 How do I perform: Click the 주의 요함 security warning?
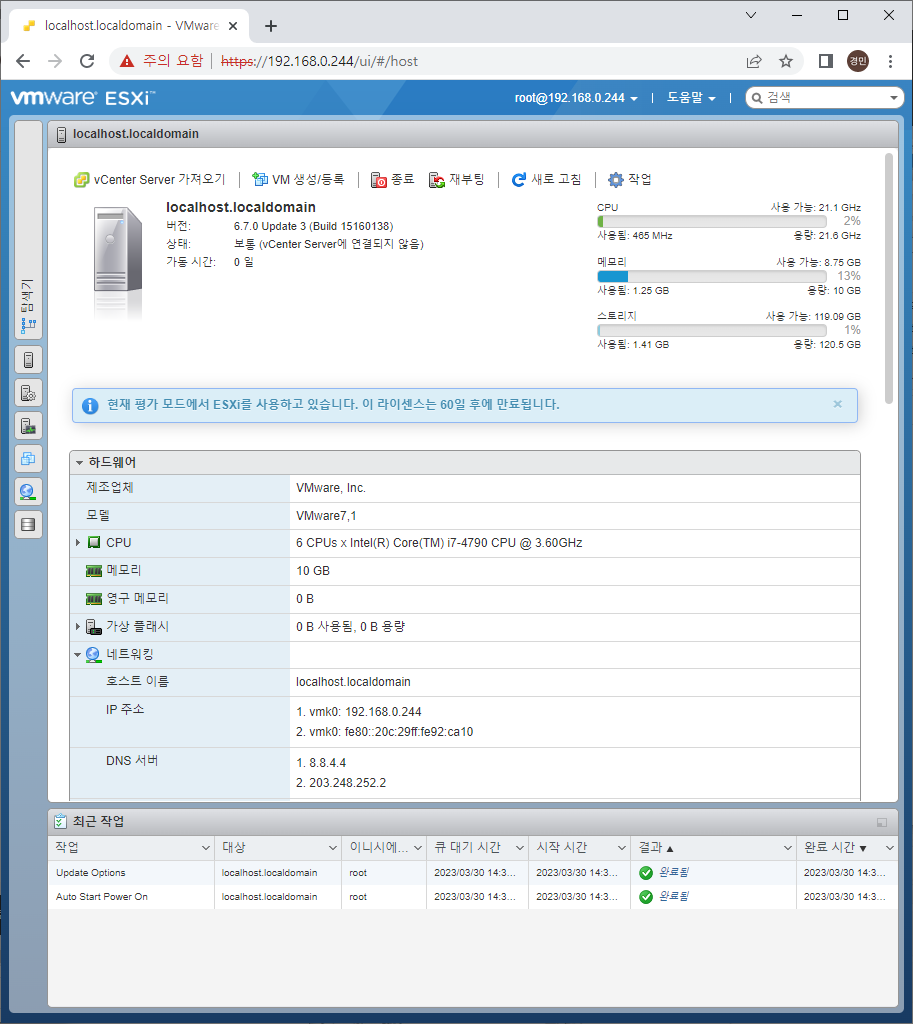pyautogui.click(x=161, y=61)
